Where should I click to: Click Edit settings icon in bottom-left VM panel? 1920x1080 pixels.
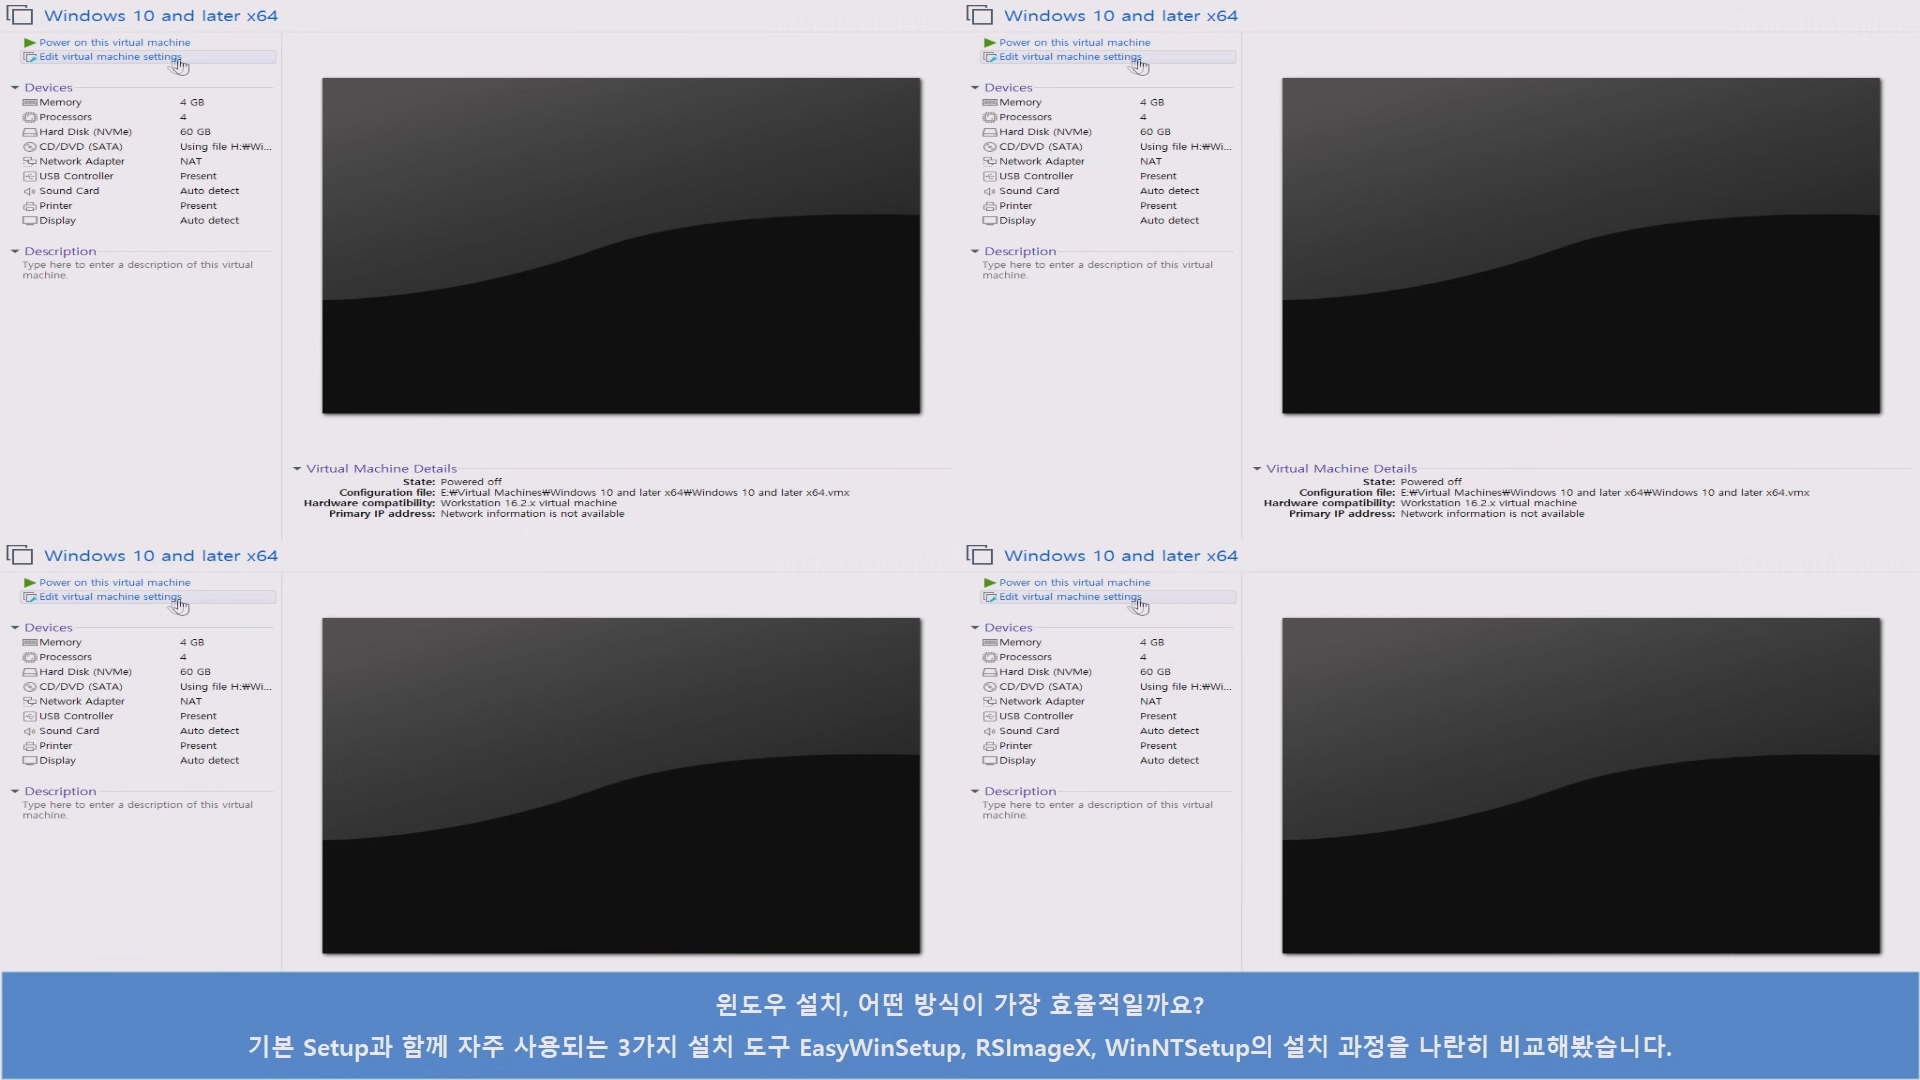pos(30,597)
